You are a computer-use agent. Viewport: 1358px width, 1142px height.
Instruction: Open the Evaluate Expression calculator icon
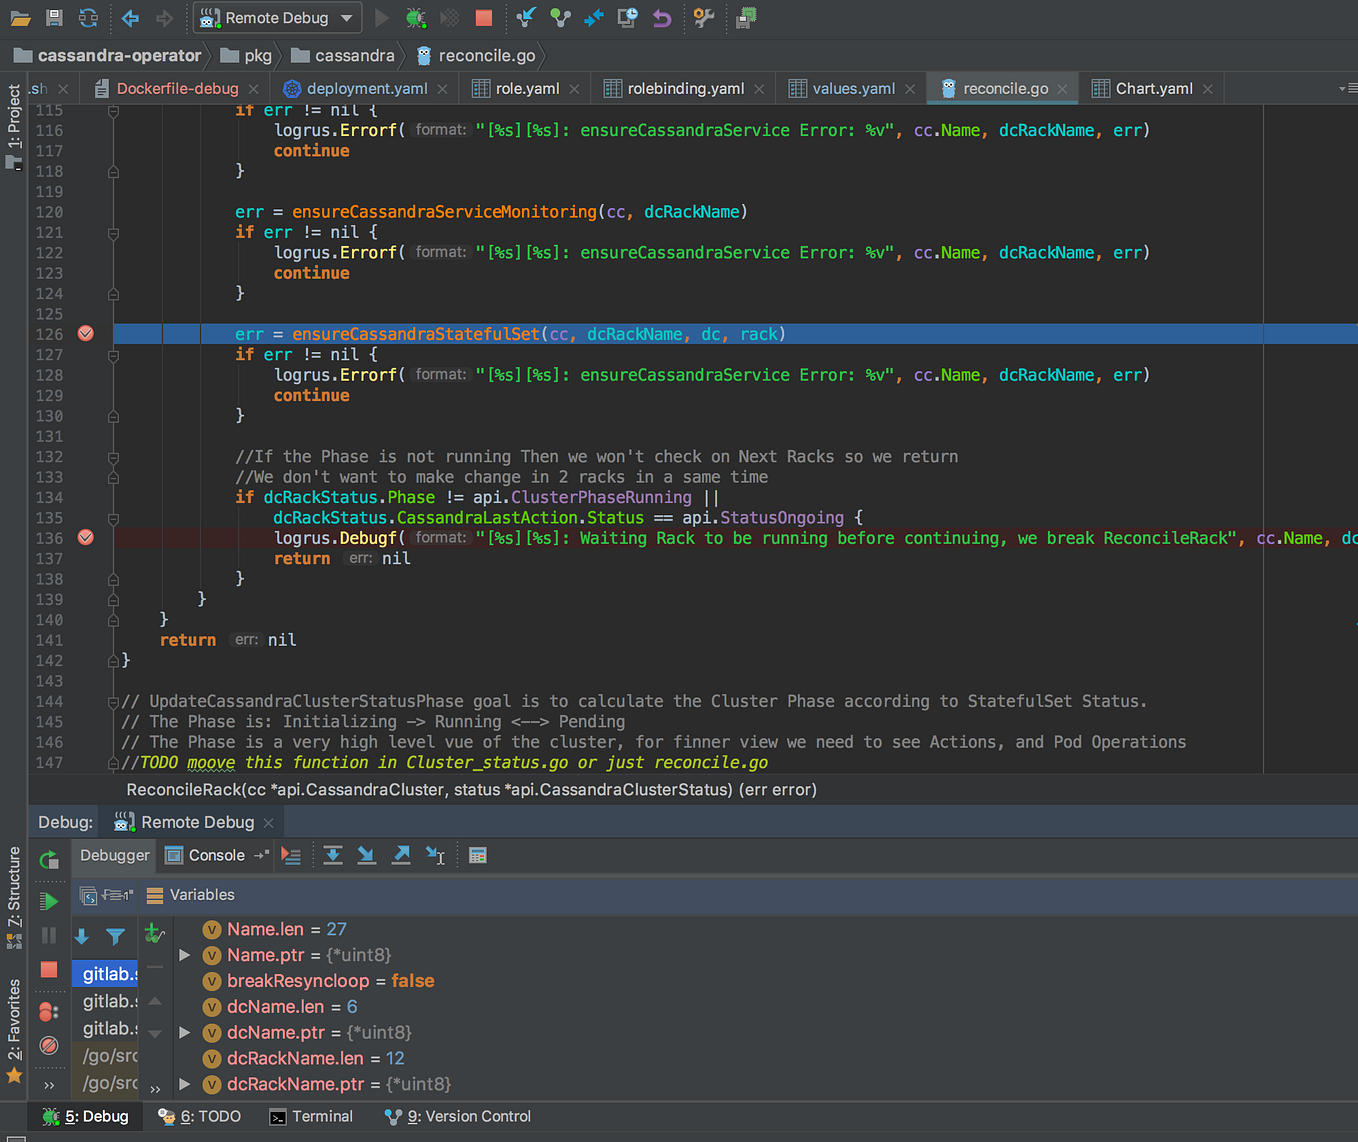[x=478, y=855]
